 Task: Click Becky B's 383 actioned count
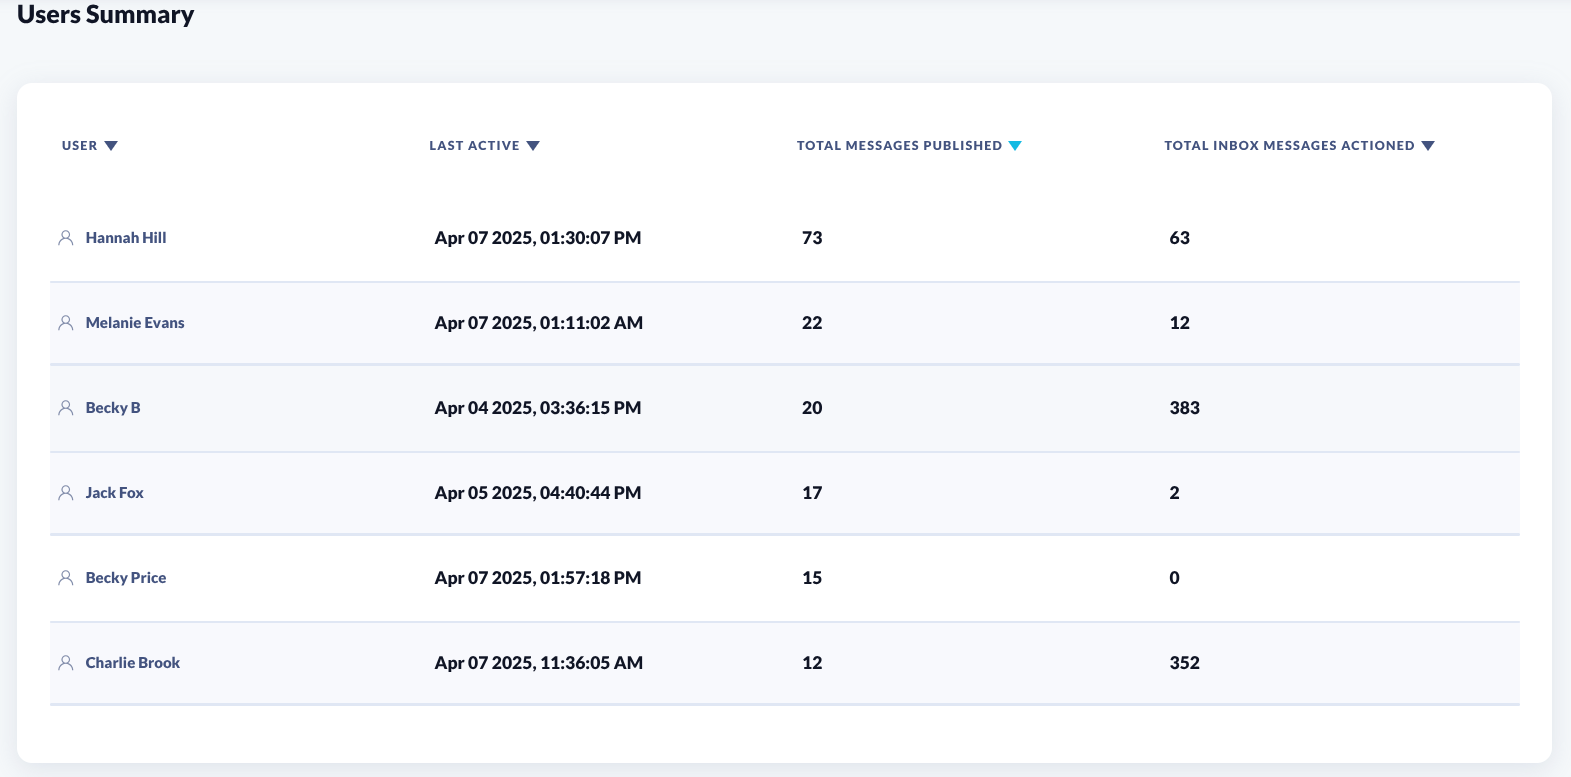pos(1184,408)
